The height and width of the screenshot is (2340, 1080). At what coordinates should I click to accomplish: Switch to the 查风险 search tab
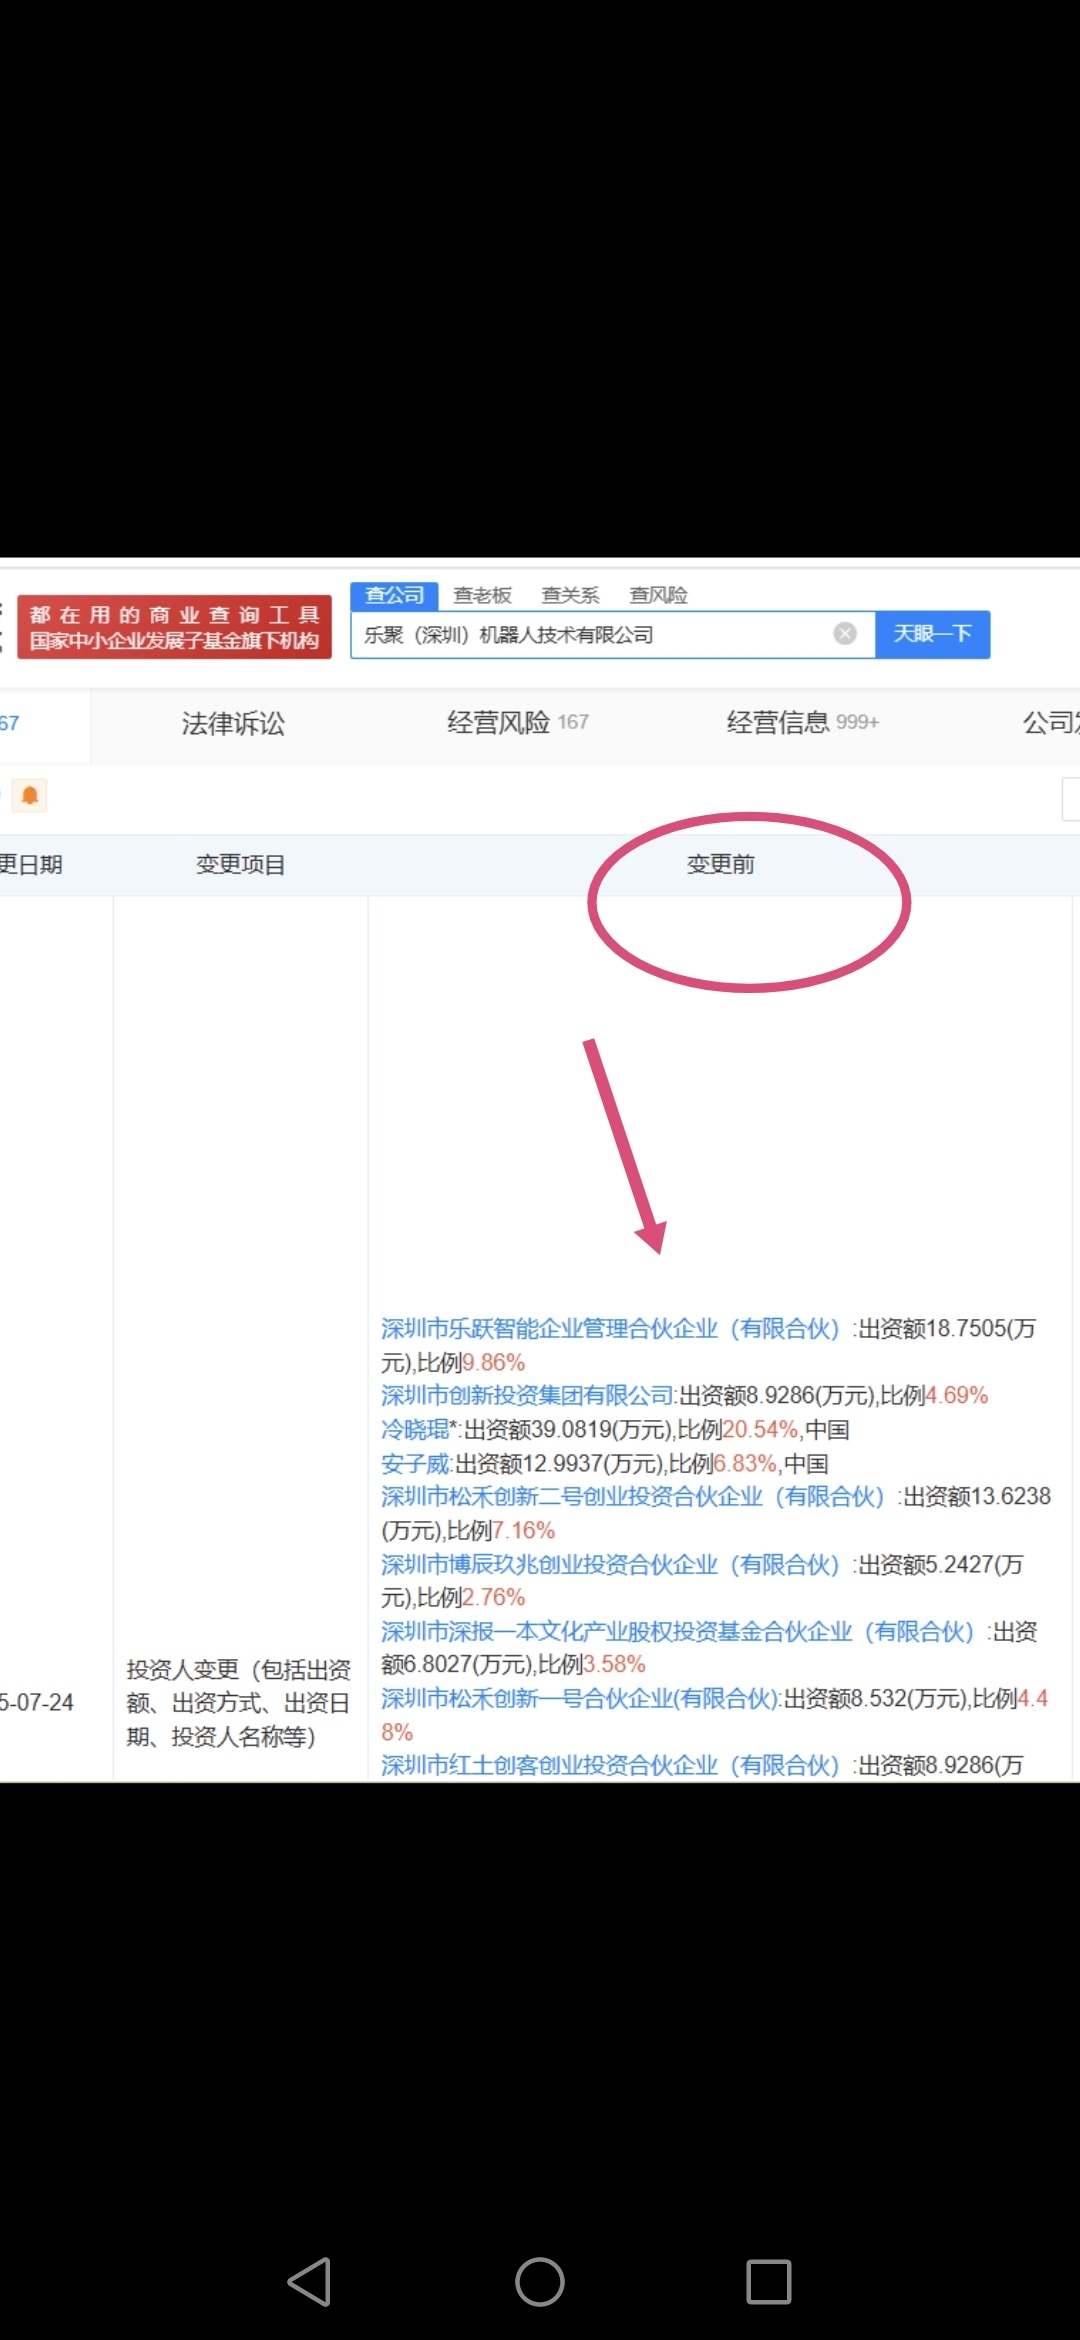point(658,596)
